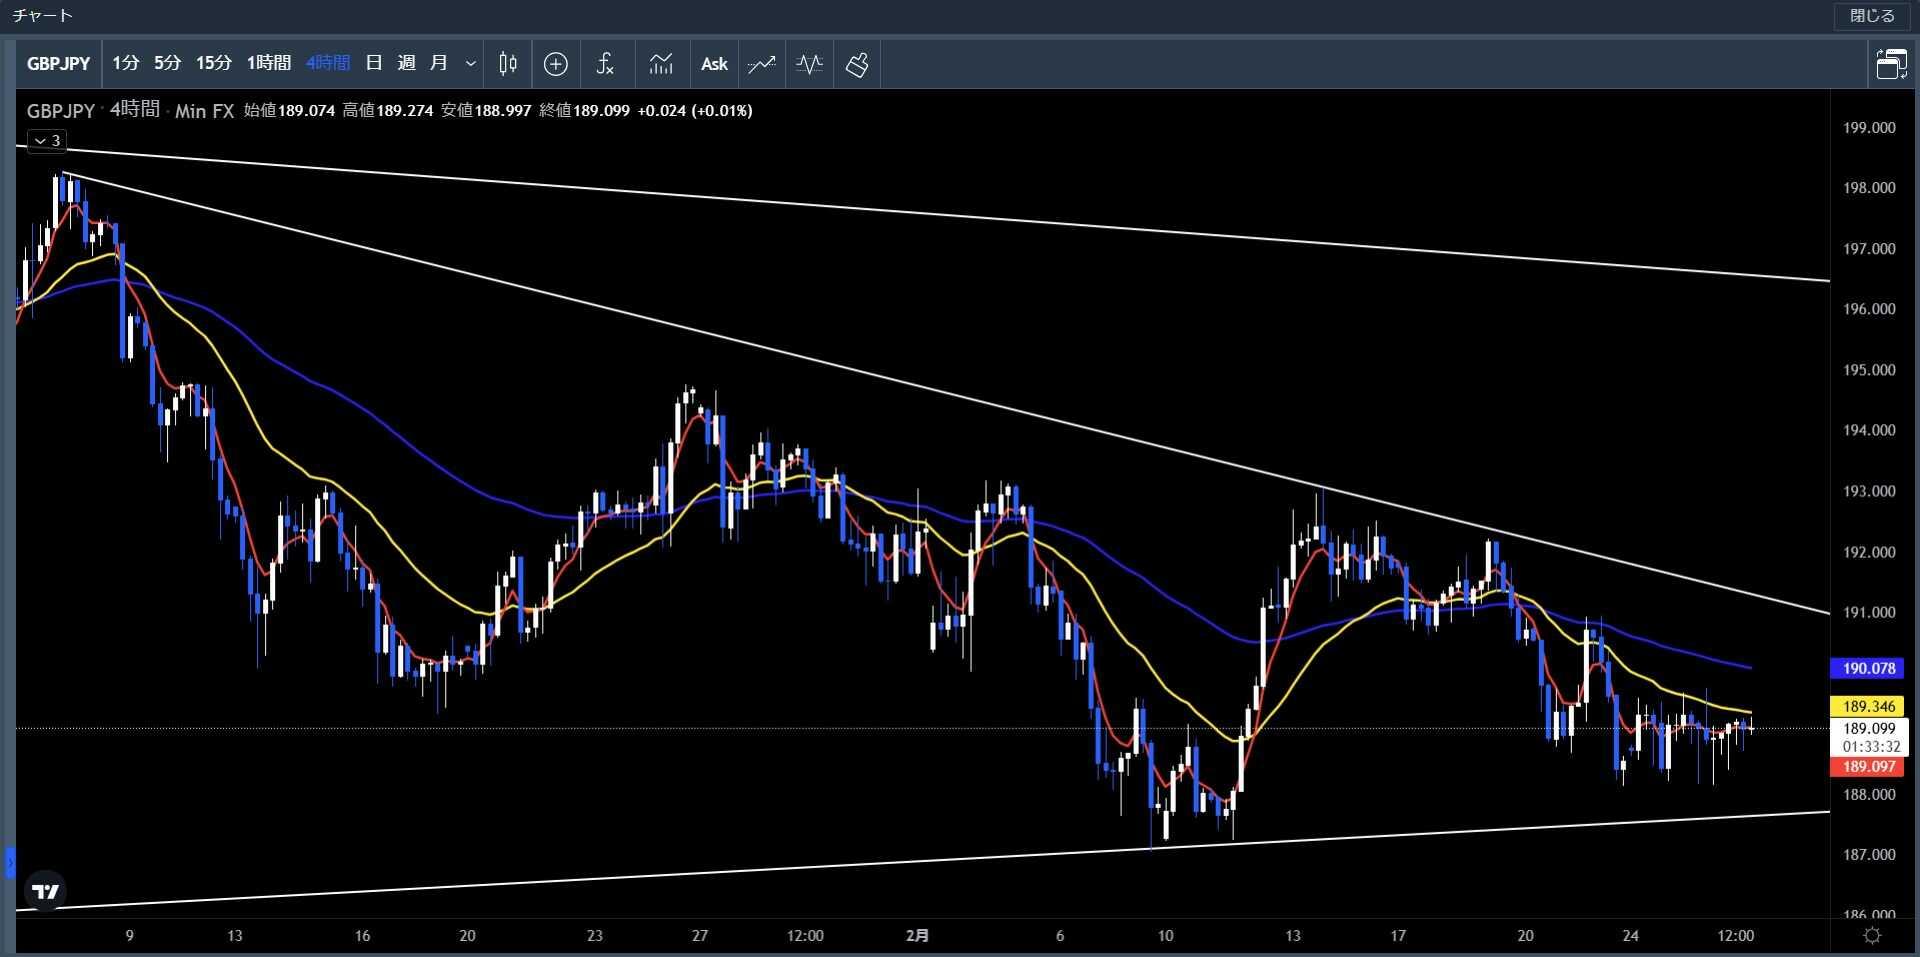Click the yellow 189.346 price label
Viewport: 1920px width, 957px height.
coord(1868,706)
